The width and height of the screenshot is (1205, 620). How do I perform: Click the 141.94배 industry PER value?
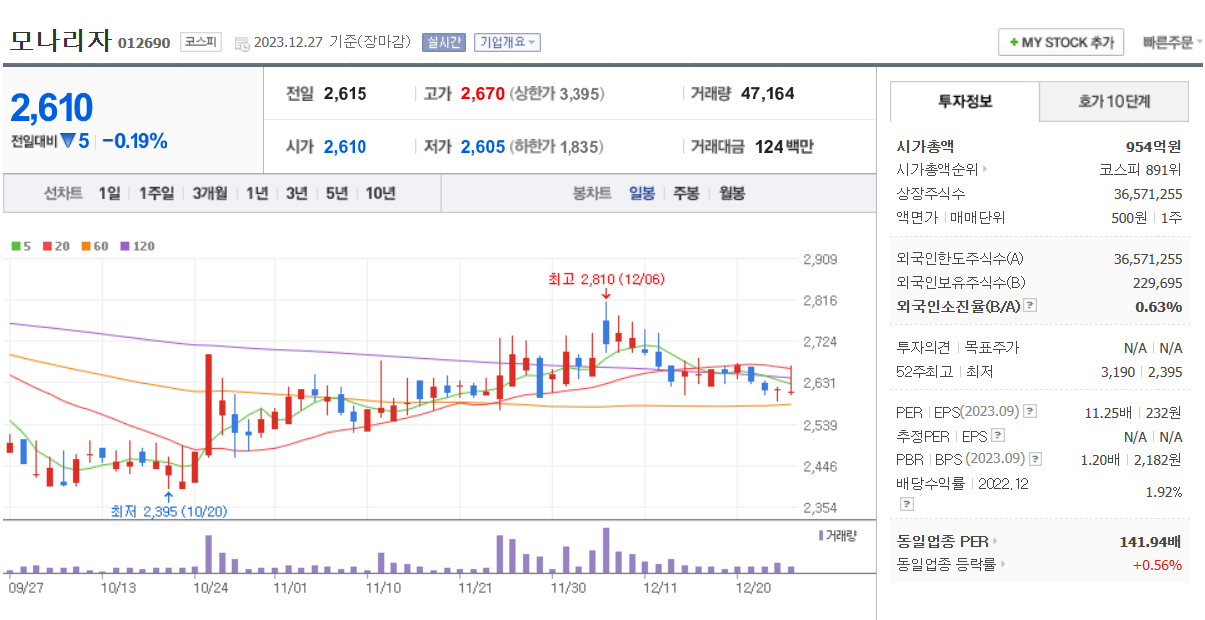[1150, 542]
